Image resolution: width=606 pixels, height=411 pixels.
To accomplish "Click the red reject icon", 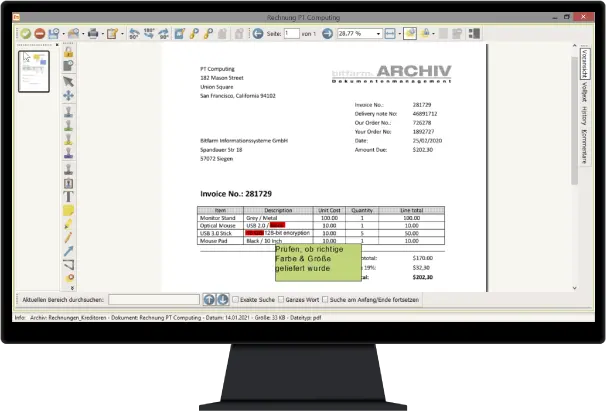I will click(x=40, y=34).
